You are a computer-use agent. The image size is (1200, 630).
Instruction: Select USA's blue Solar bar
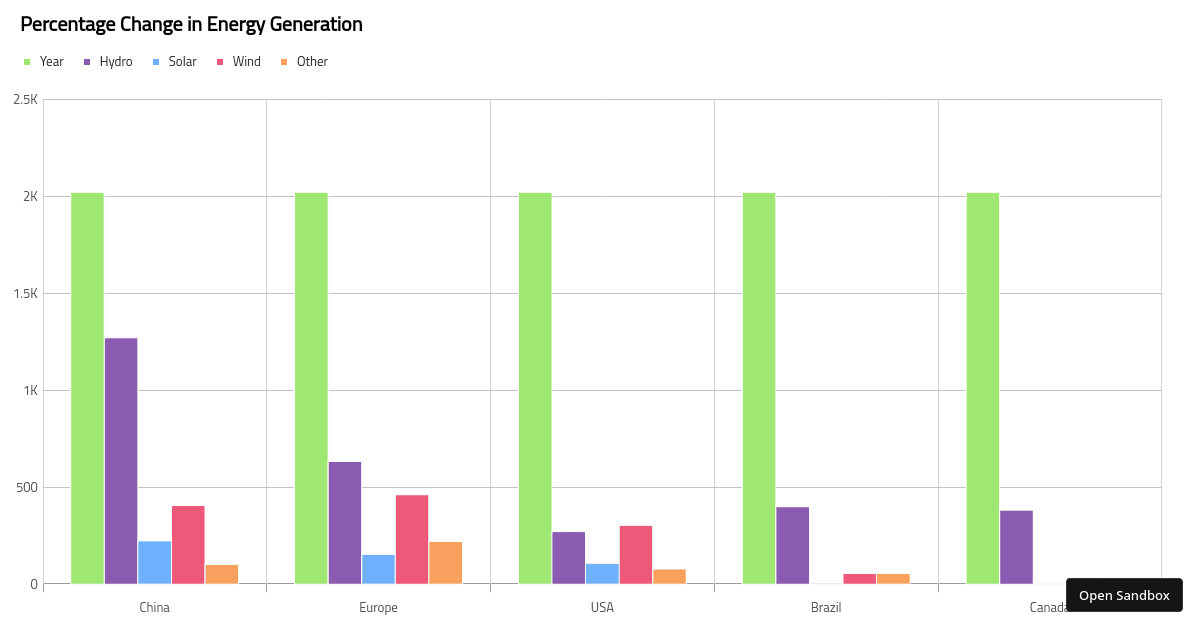pos(602,573)
